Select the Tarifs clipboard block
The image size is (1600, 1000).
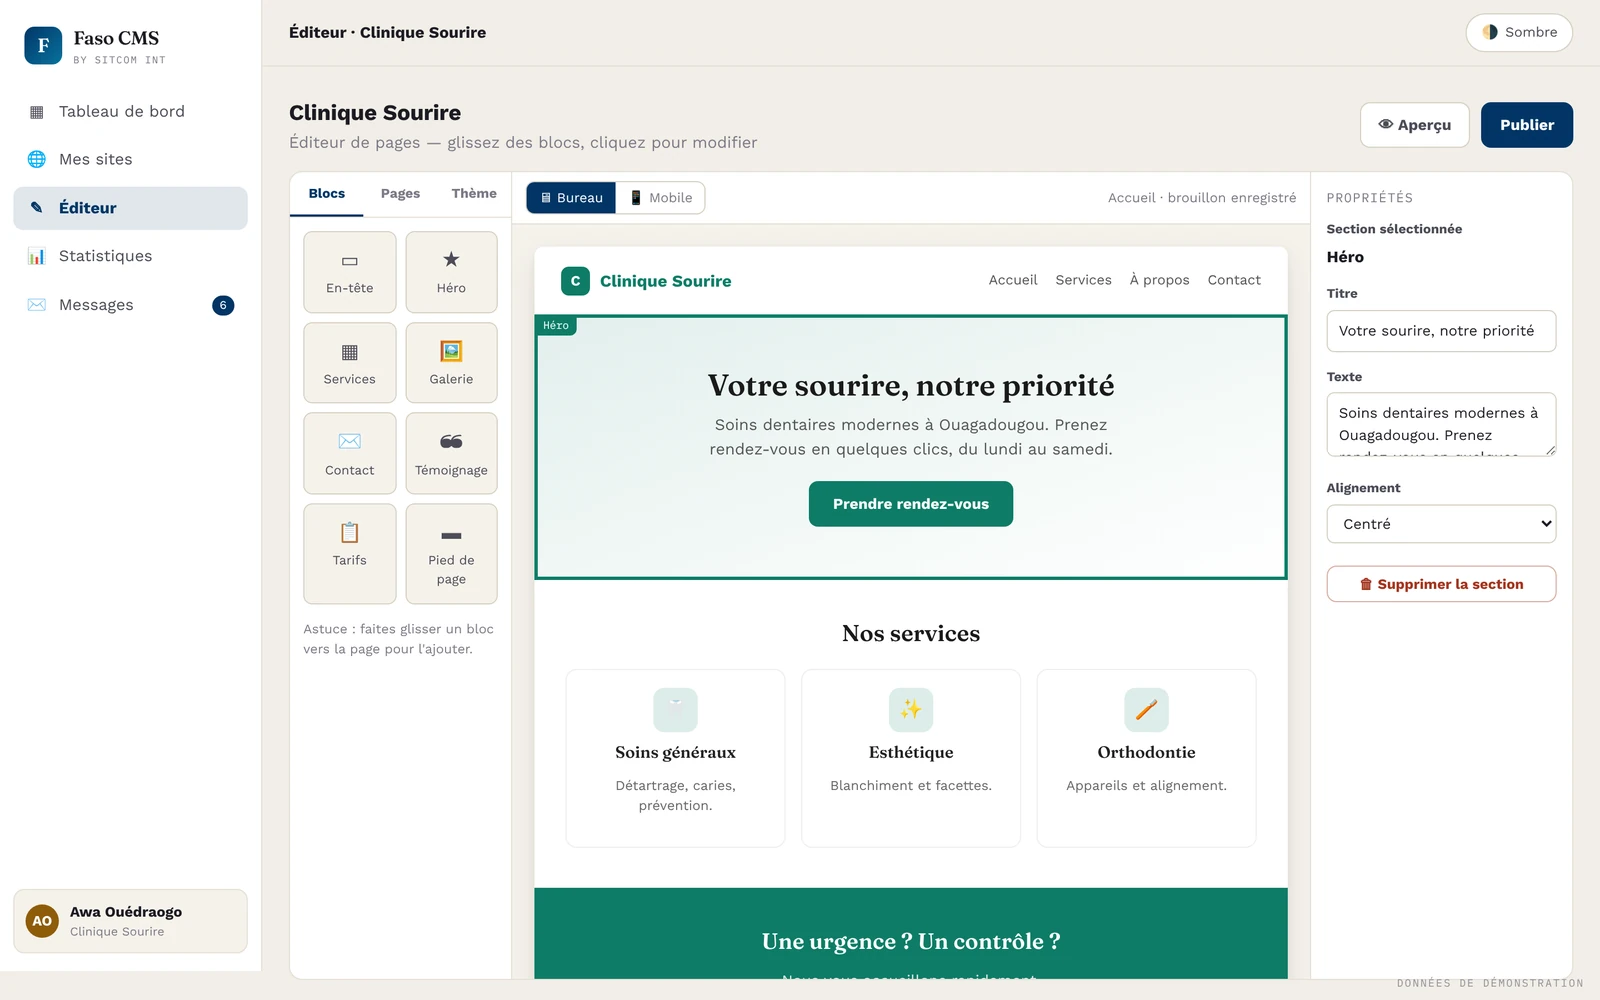tap(350, 554)
